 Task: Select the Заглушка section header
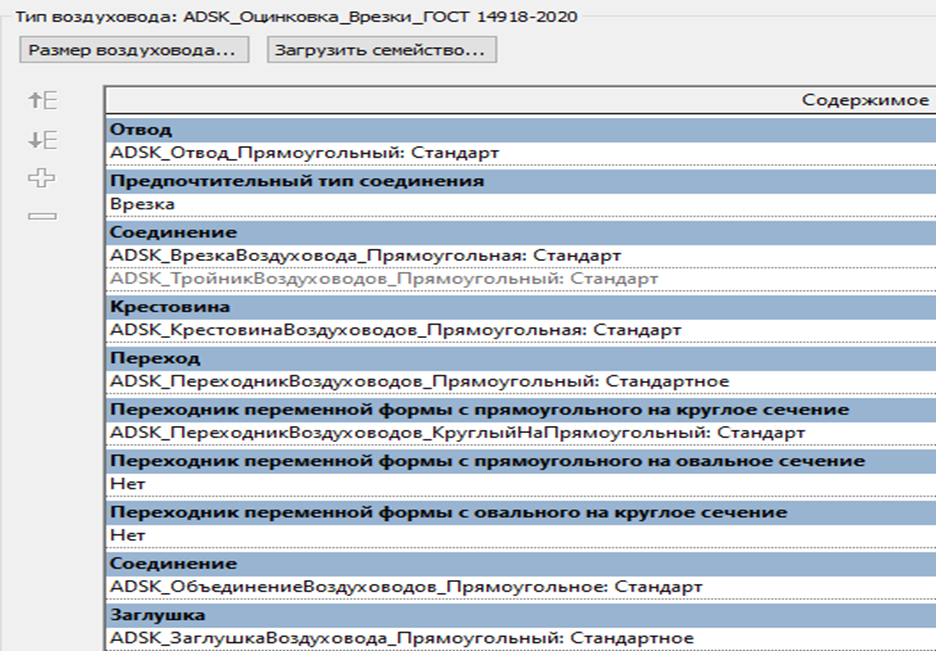coord(521,615)
